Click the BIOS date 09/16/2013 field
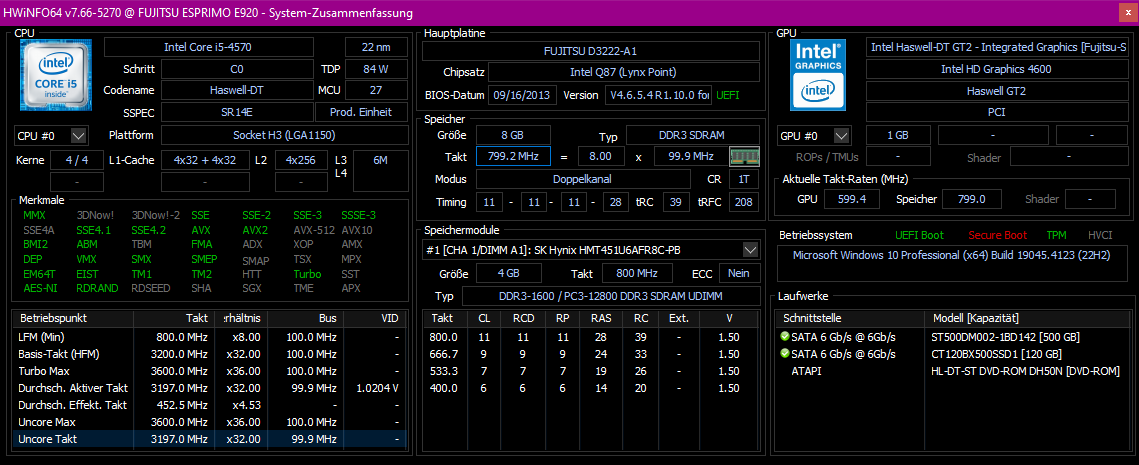 tap(522, 95)
